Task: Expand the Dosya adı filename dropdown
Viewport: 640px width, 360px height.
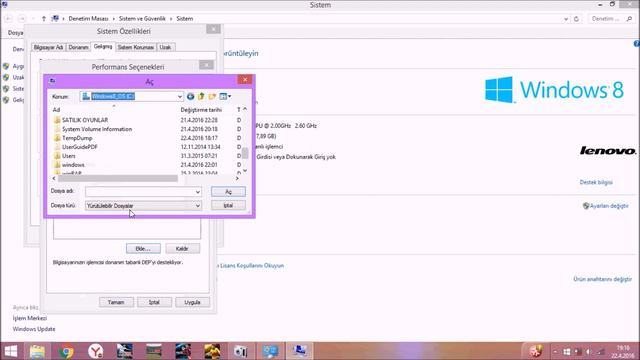Action: 198,192
